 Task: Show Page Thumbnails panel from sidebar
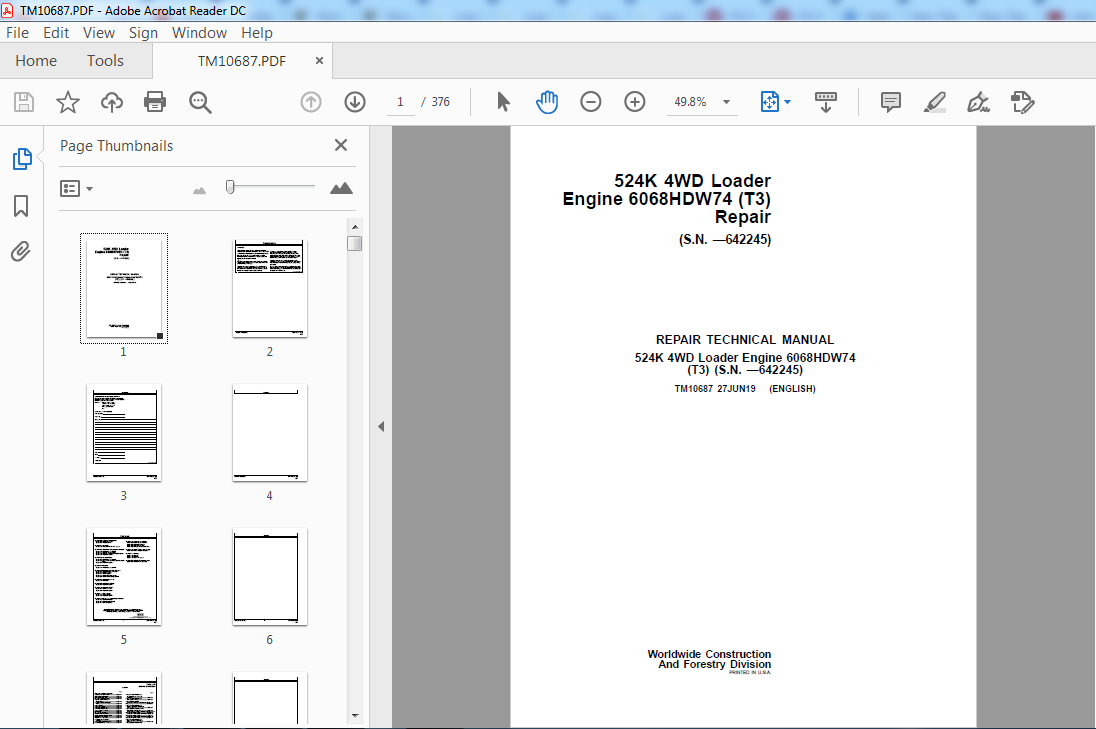22,159
